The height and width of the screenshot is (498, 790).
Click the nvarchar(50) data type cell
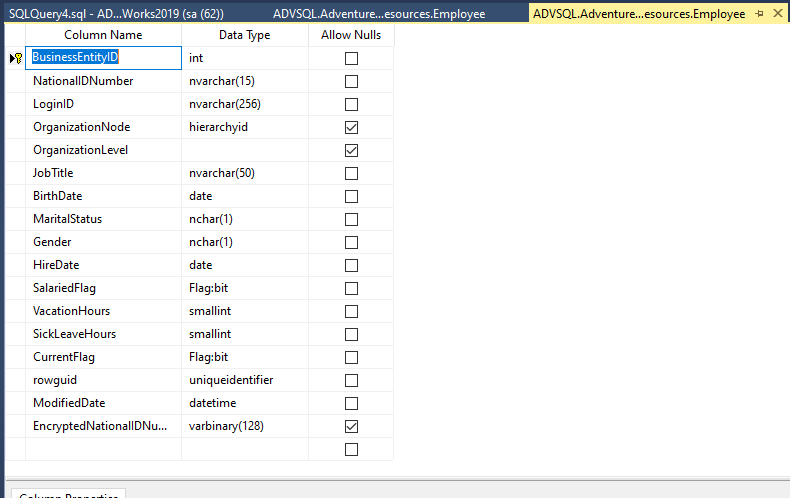(245, 173)
